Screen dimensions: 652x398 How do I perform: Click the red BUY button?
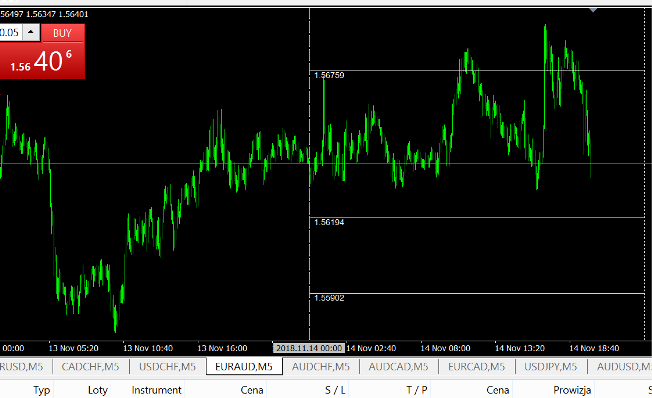point(63,33)
